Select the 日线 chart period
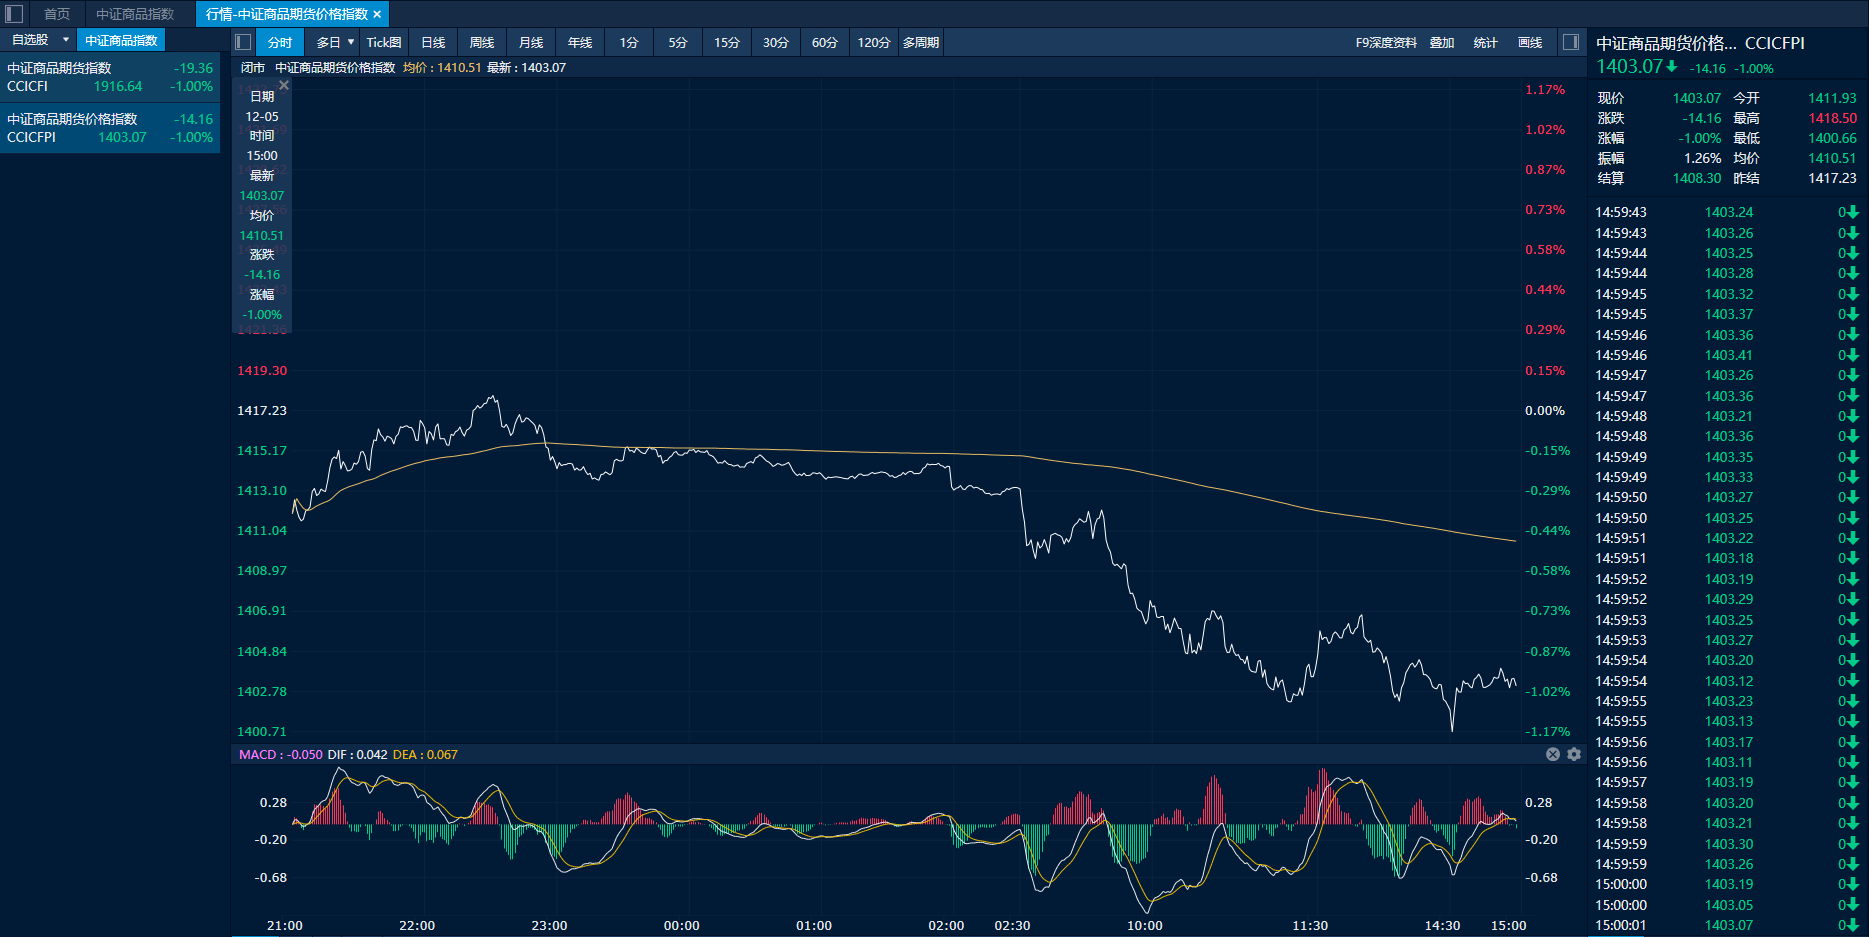Viewport: 1869px width, 937px height. pos(433,42)
